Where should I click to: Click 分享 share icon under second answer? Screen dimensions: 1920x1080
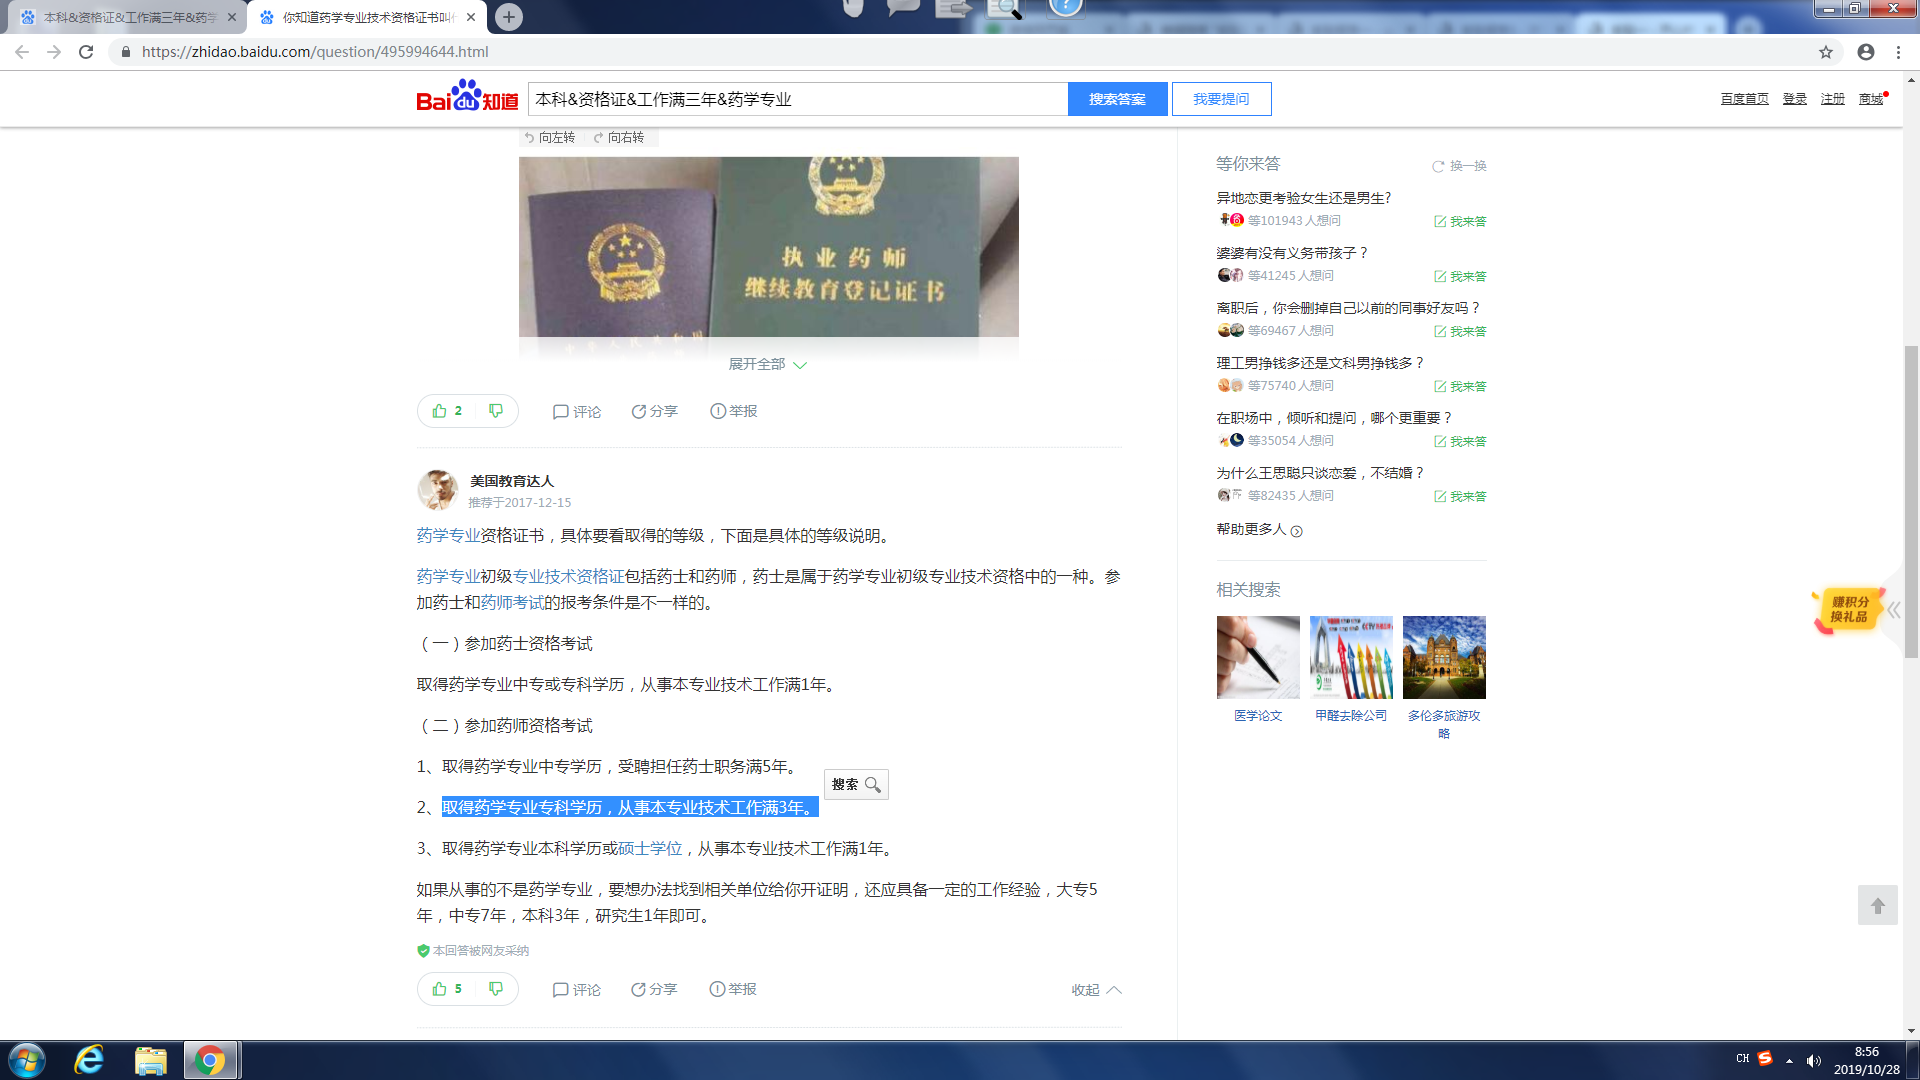pos(638,990)
